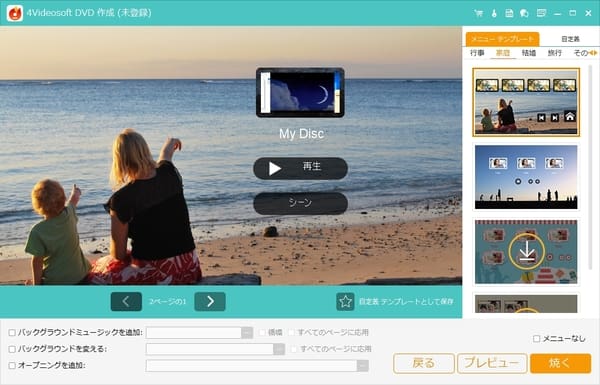The height and width of the screenshot is (385, 600).
Task: Select the partially visible fourth template thumbnail
Action: 526,304
